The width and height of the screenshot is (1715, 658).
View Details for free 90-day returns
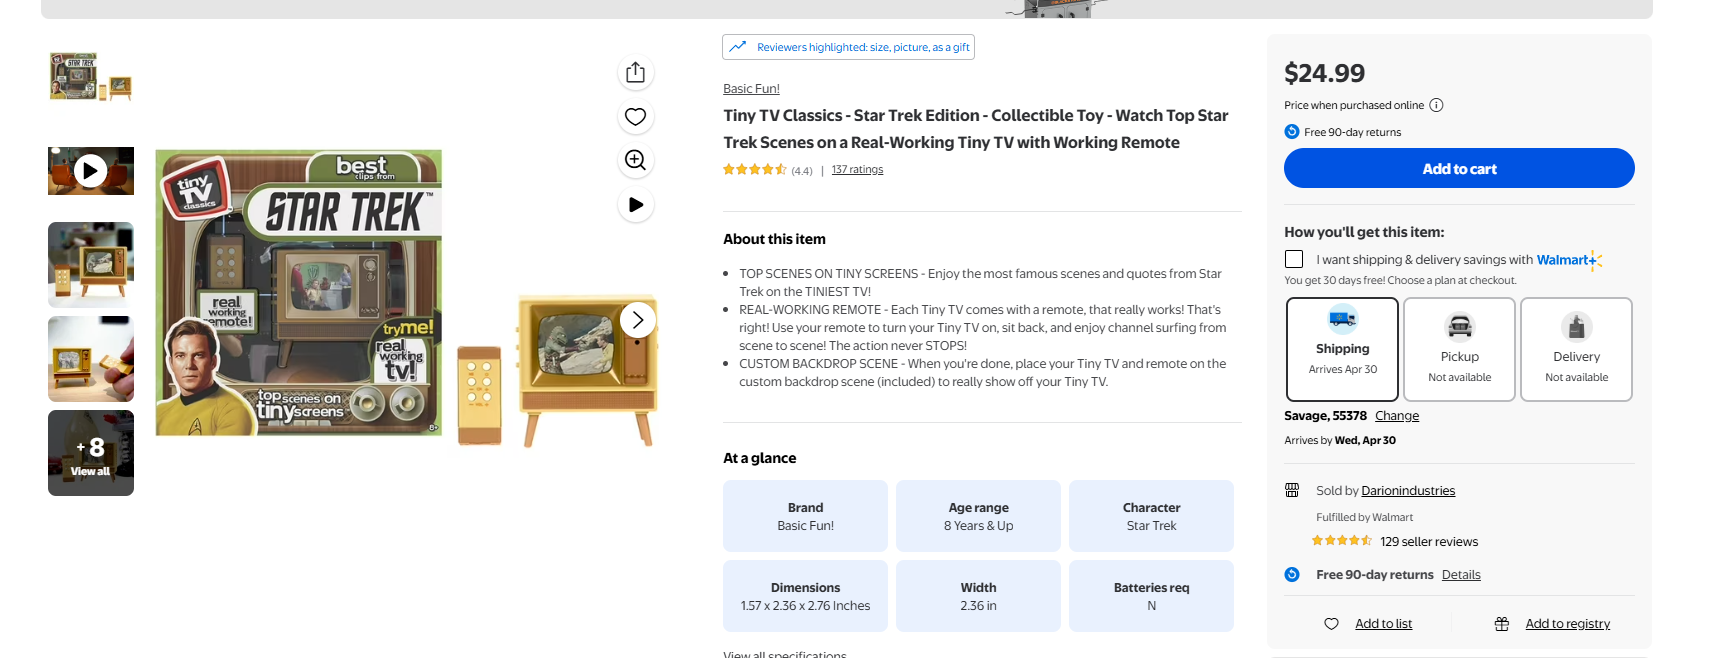coord(1461,575)
